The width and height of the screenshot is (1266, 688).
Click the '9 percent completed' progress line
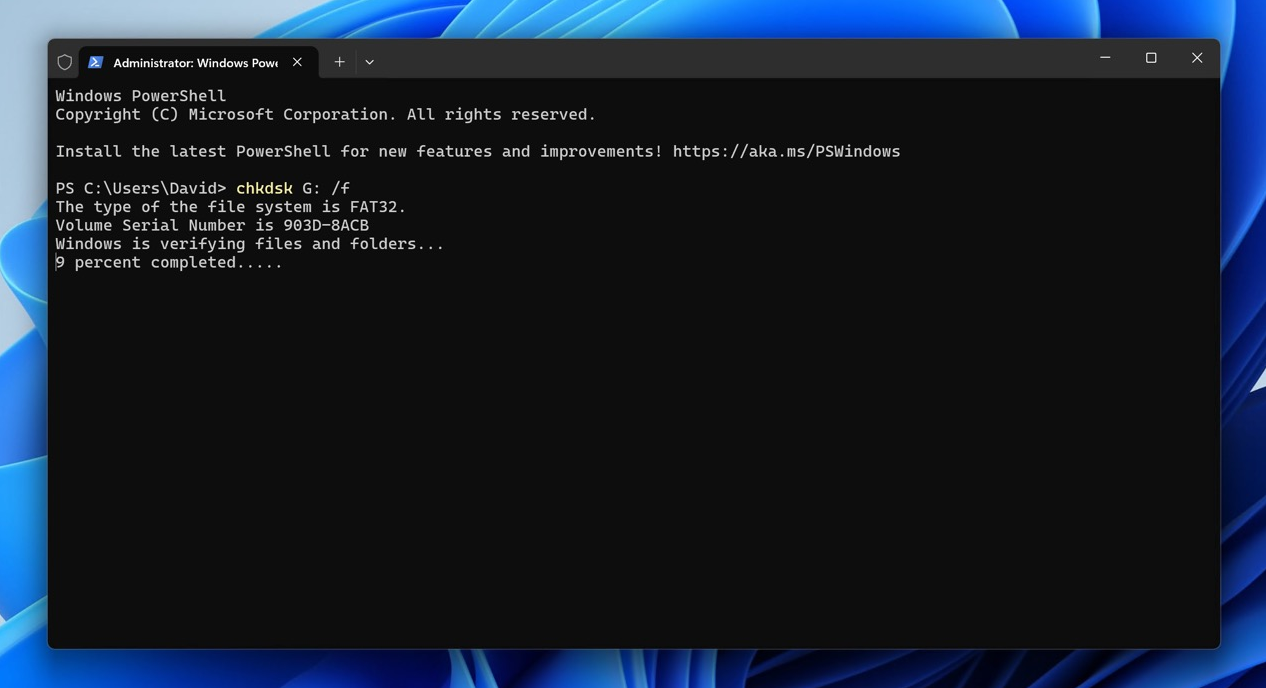point(168,263)
